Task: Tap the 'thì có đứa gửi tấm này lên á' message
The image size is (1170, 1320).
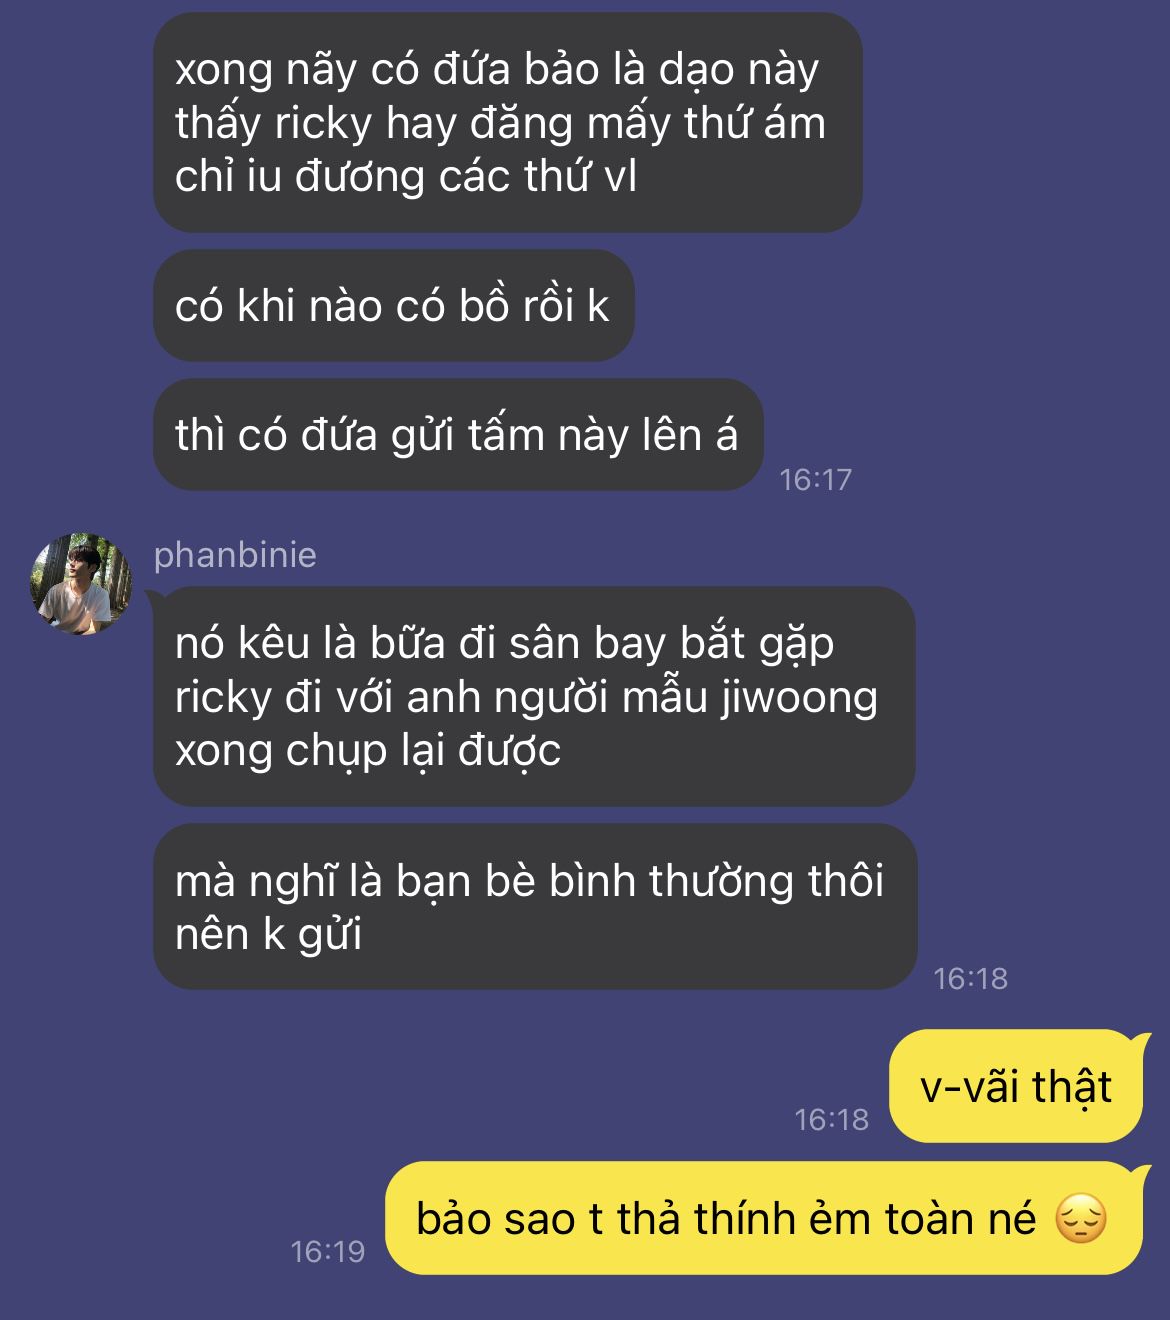Action: [x=457, y=435]
